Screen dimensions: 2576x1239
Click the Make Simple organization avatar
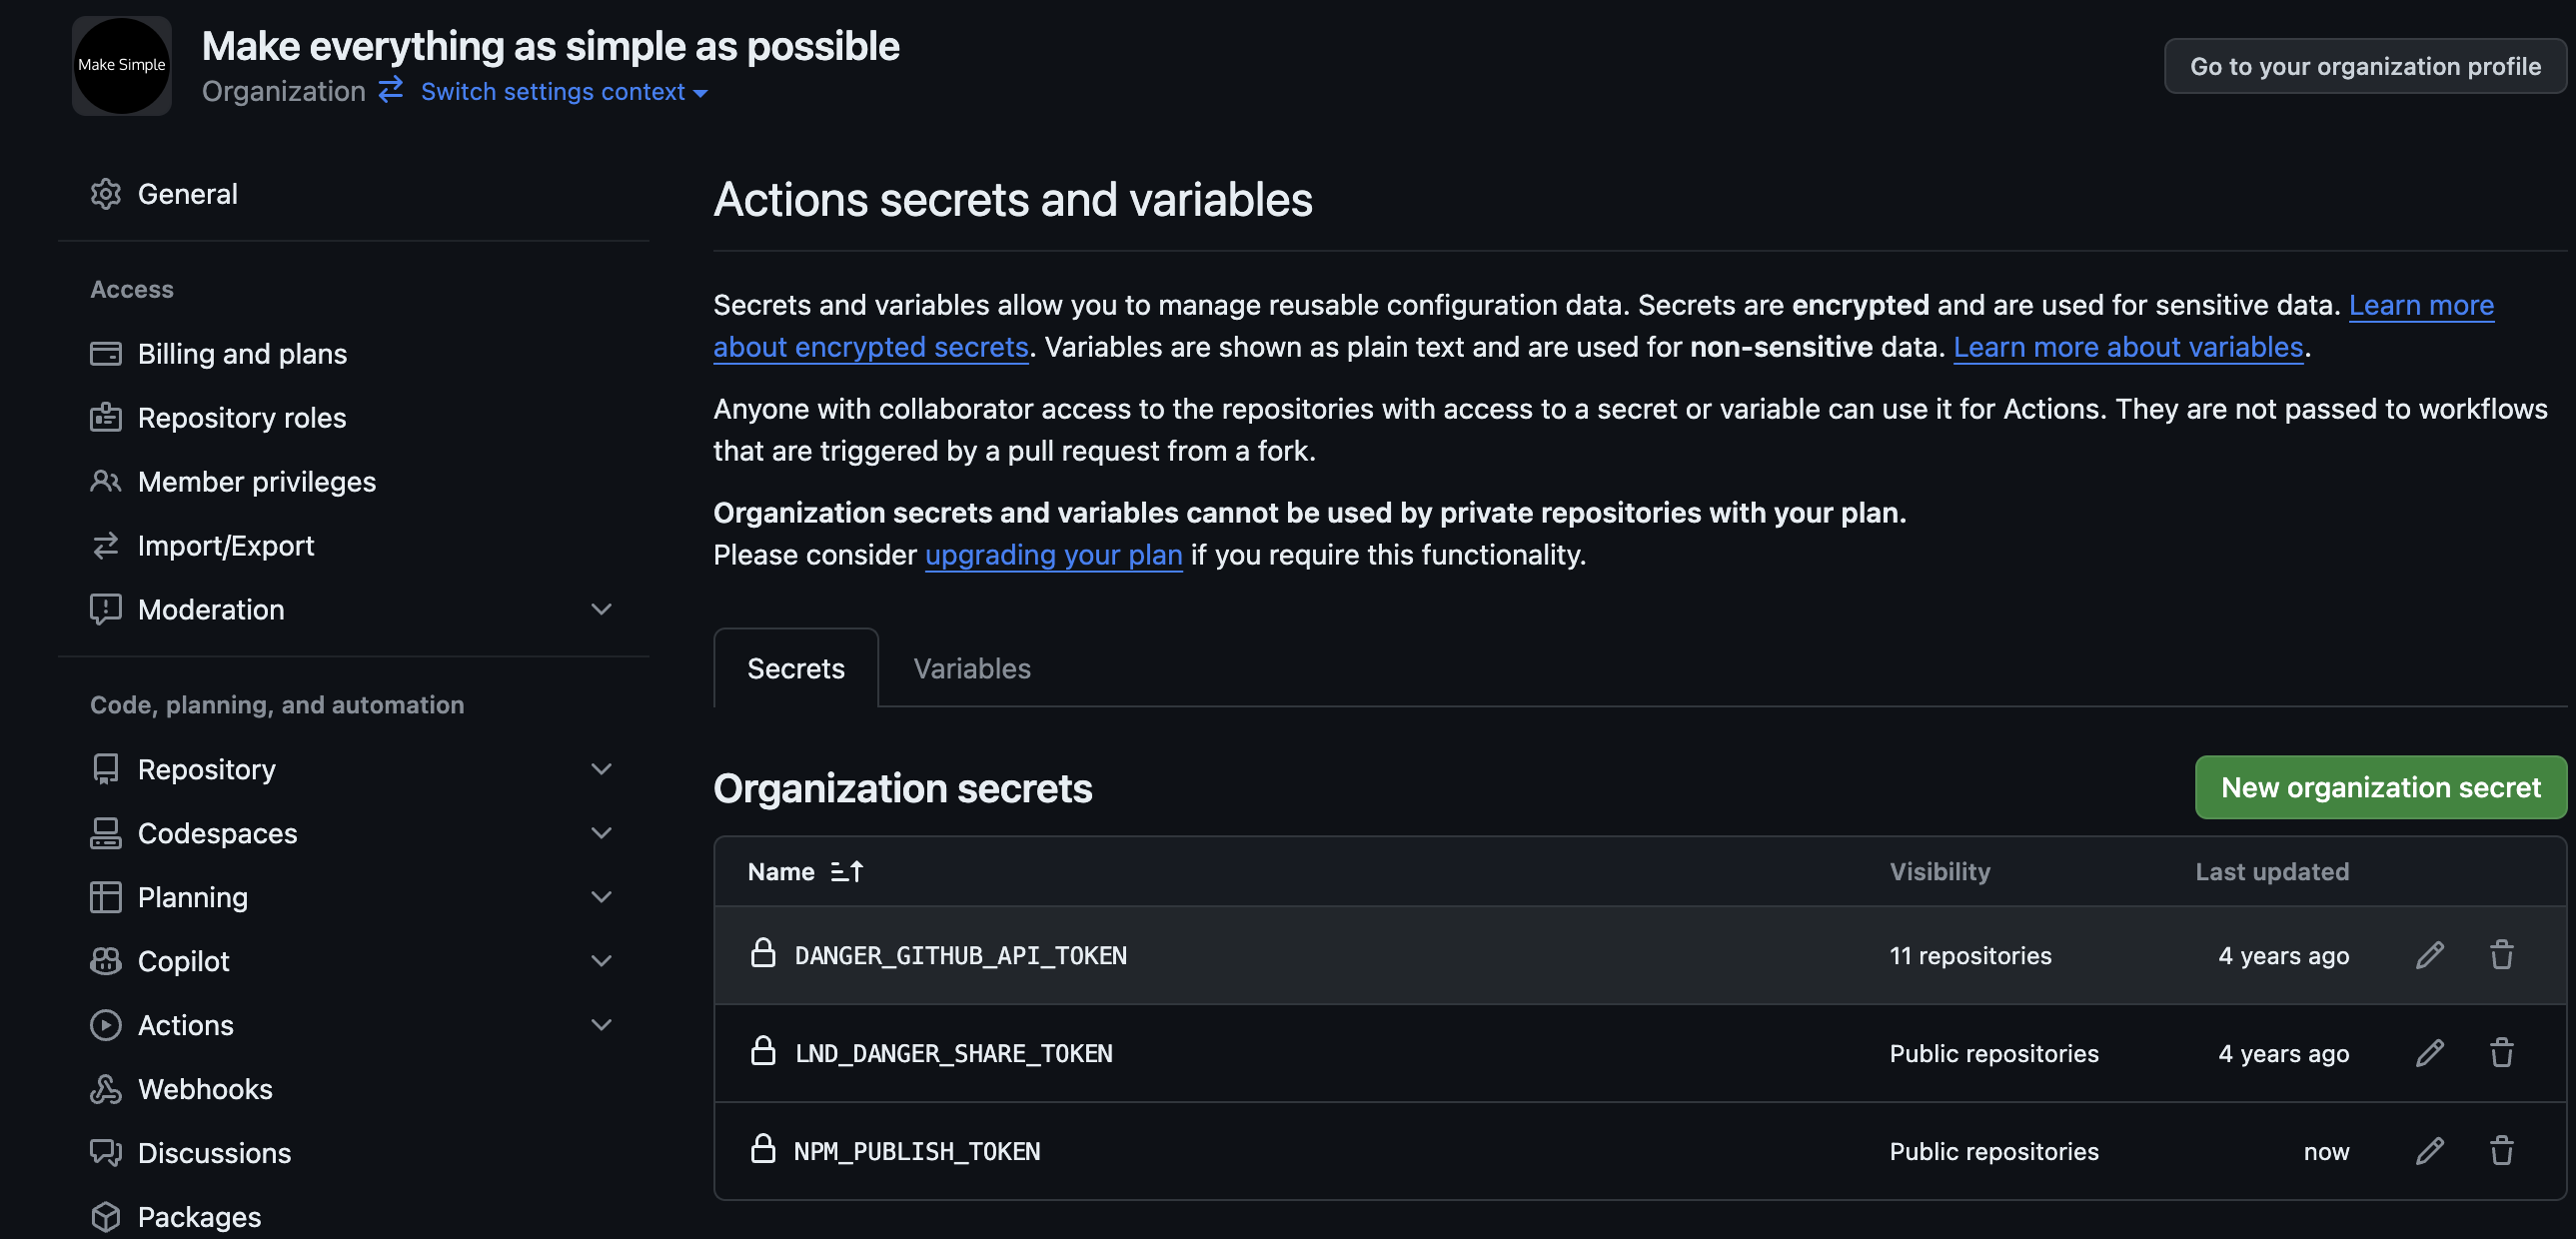pos(121,65)
